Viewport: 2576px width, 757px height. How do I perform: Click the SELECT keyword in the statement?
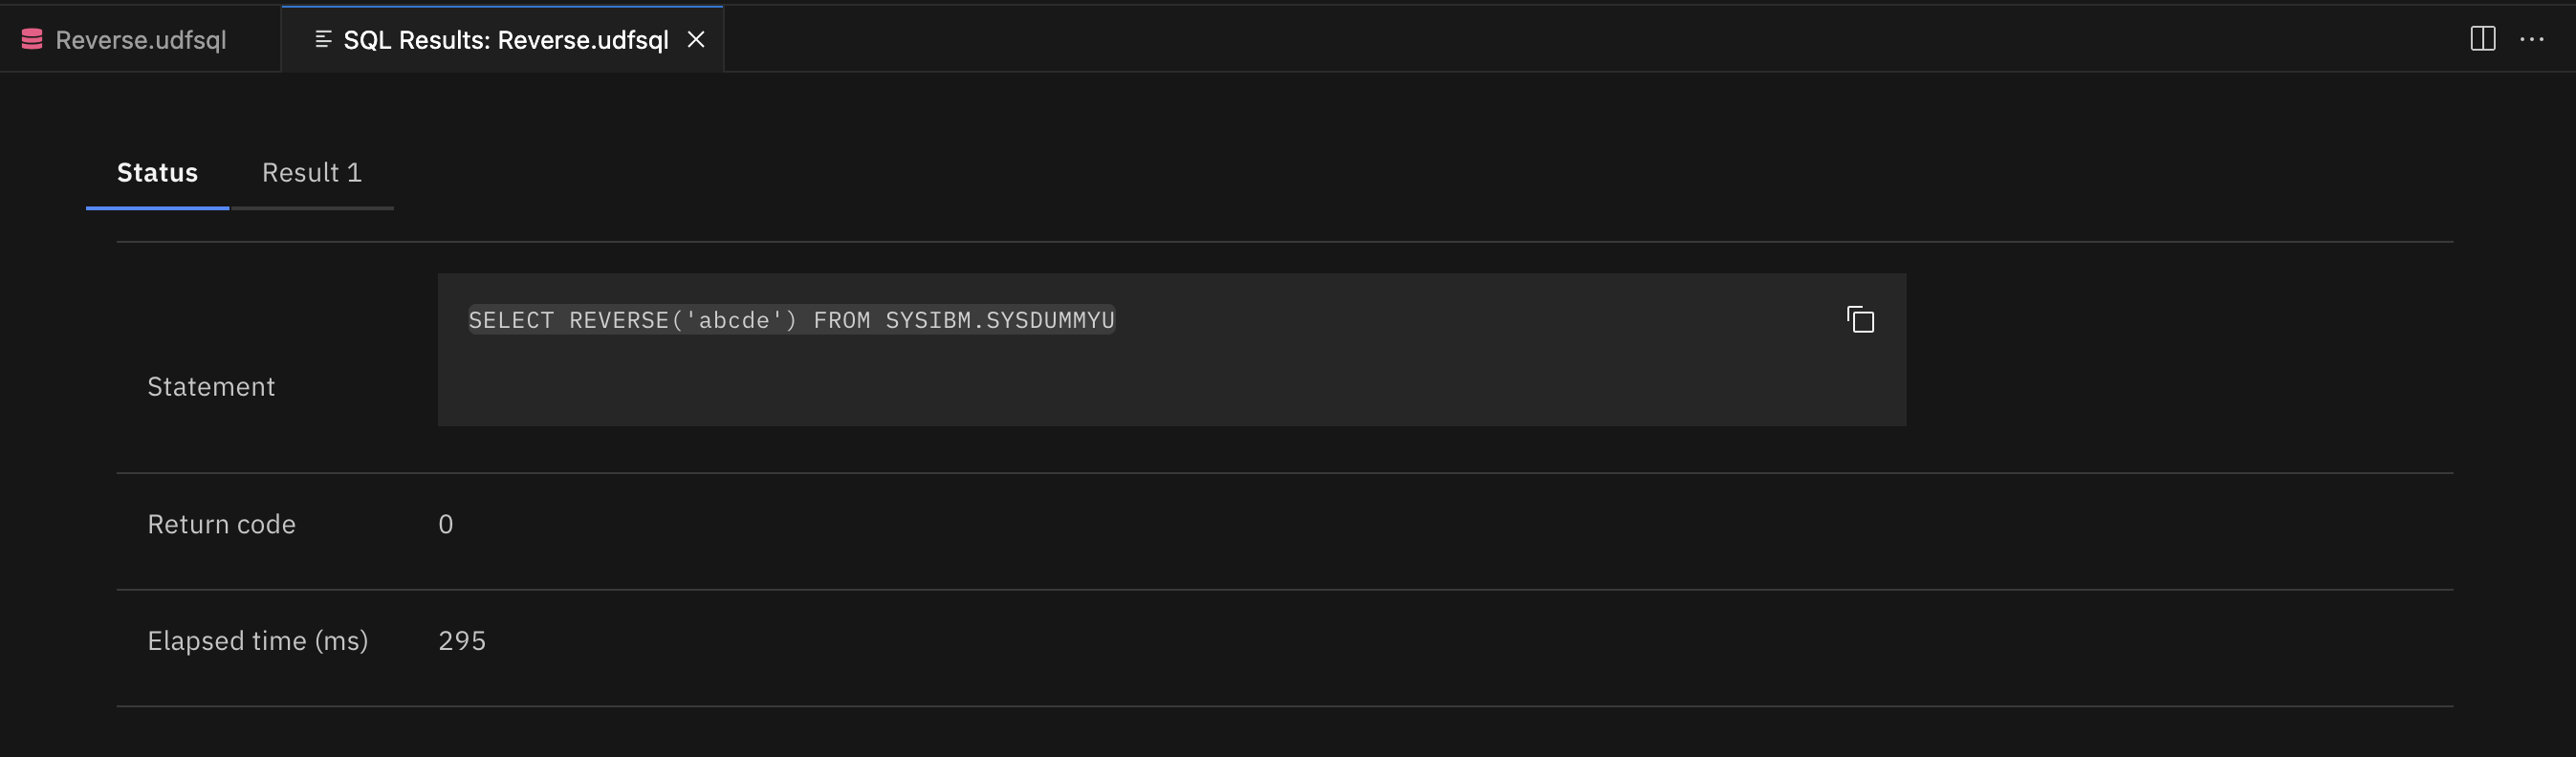[x=511, y=321]
